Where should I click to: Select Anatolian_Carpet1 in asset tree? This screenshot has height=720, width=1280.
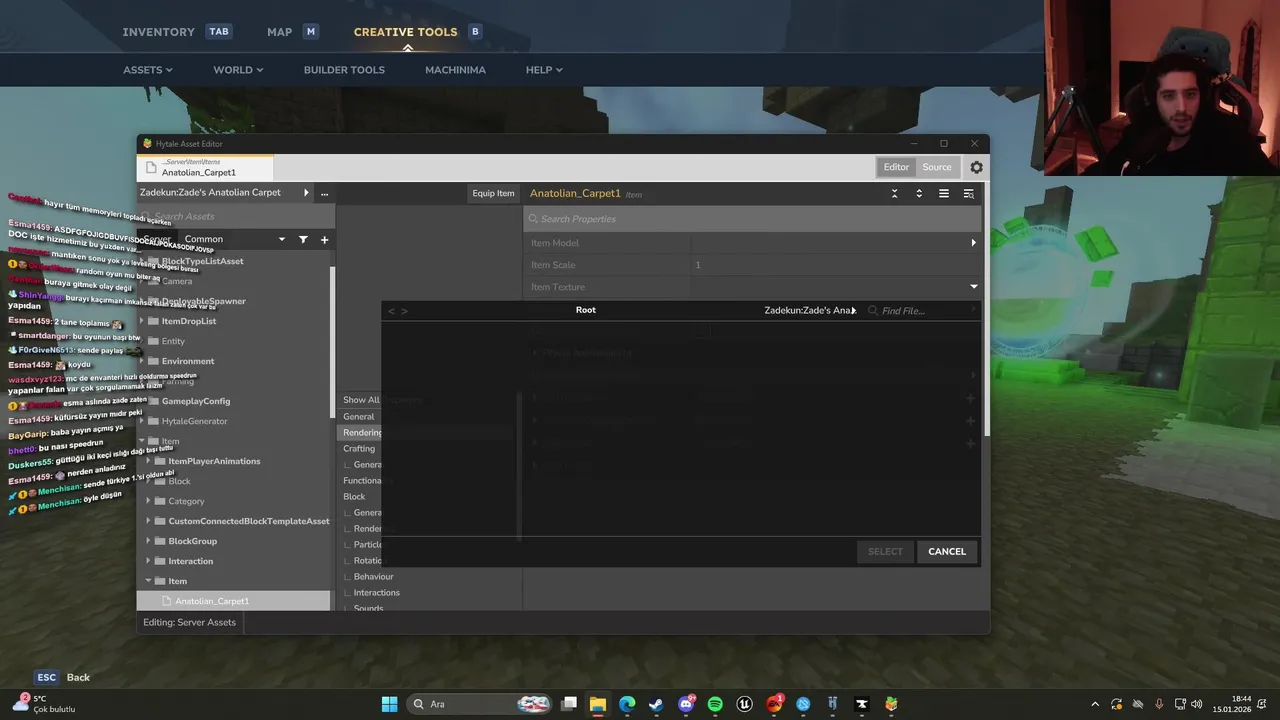[233, 601]
